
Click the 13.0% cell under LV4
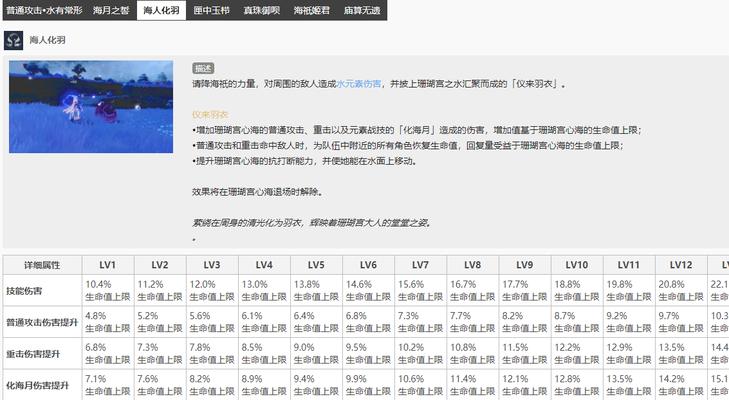(264, 291)
